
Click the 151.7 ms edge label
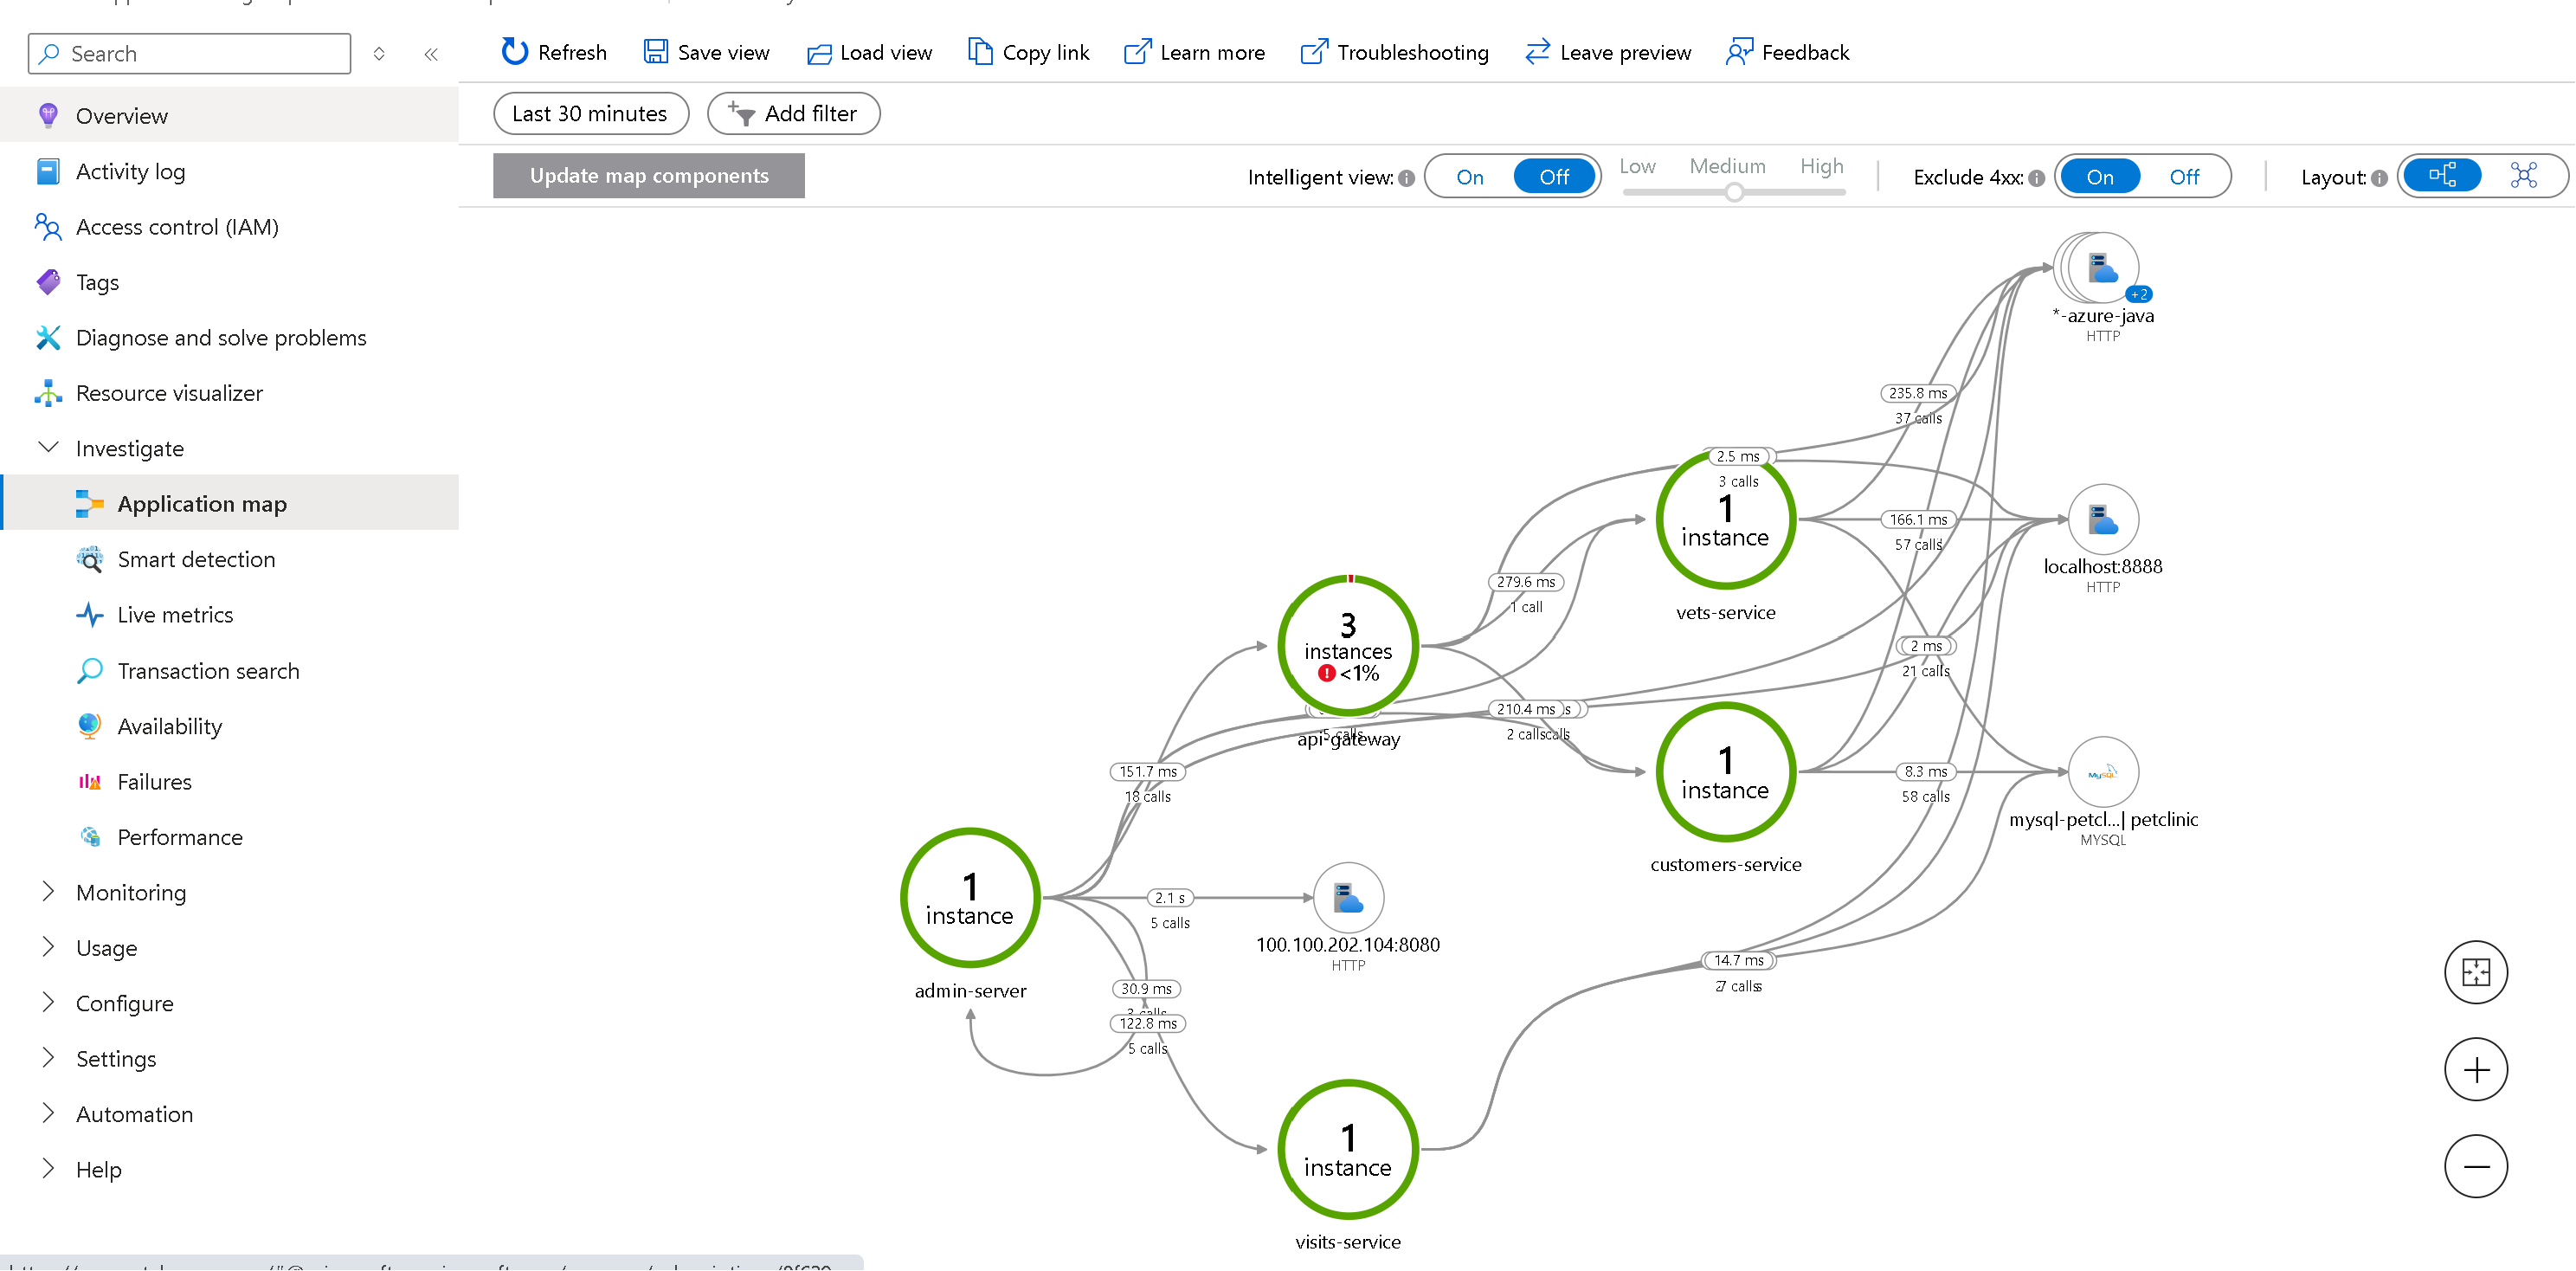(1148, 772)
